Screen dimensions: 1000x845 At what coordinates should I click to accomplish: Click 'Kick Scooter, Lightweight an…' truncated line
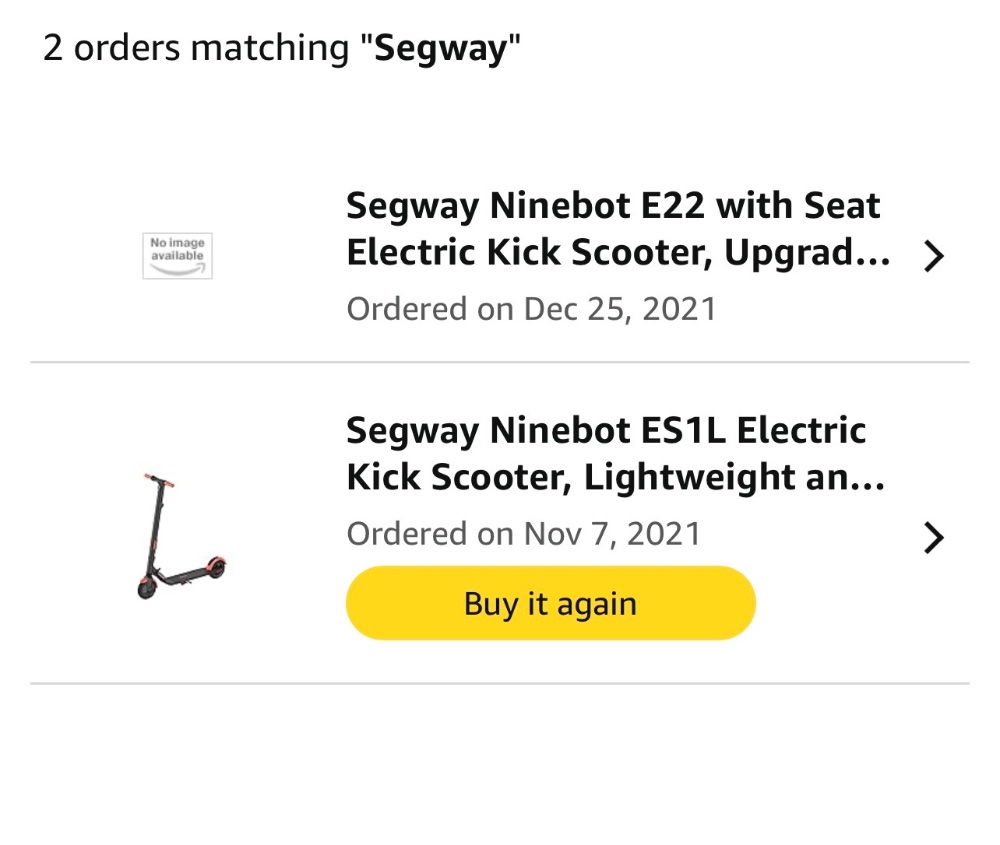(x=615, y=478)
